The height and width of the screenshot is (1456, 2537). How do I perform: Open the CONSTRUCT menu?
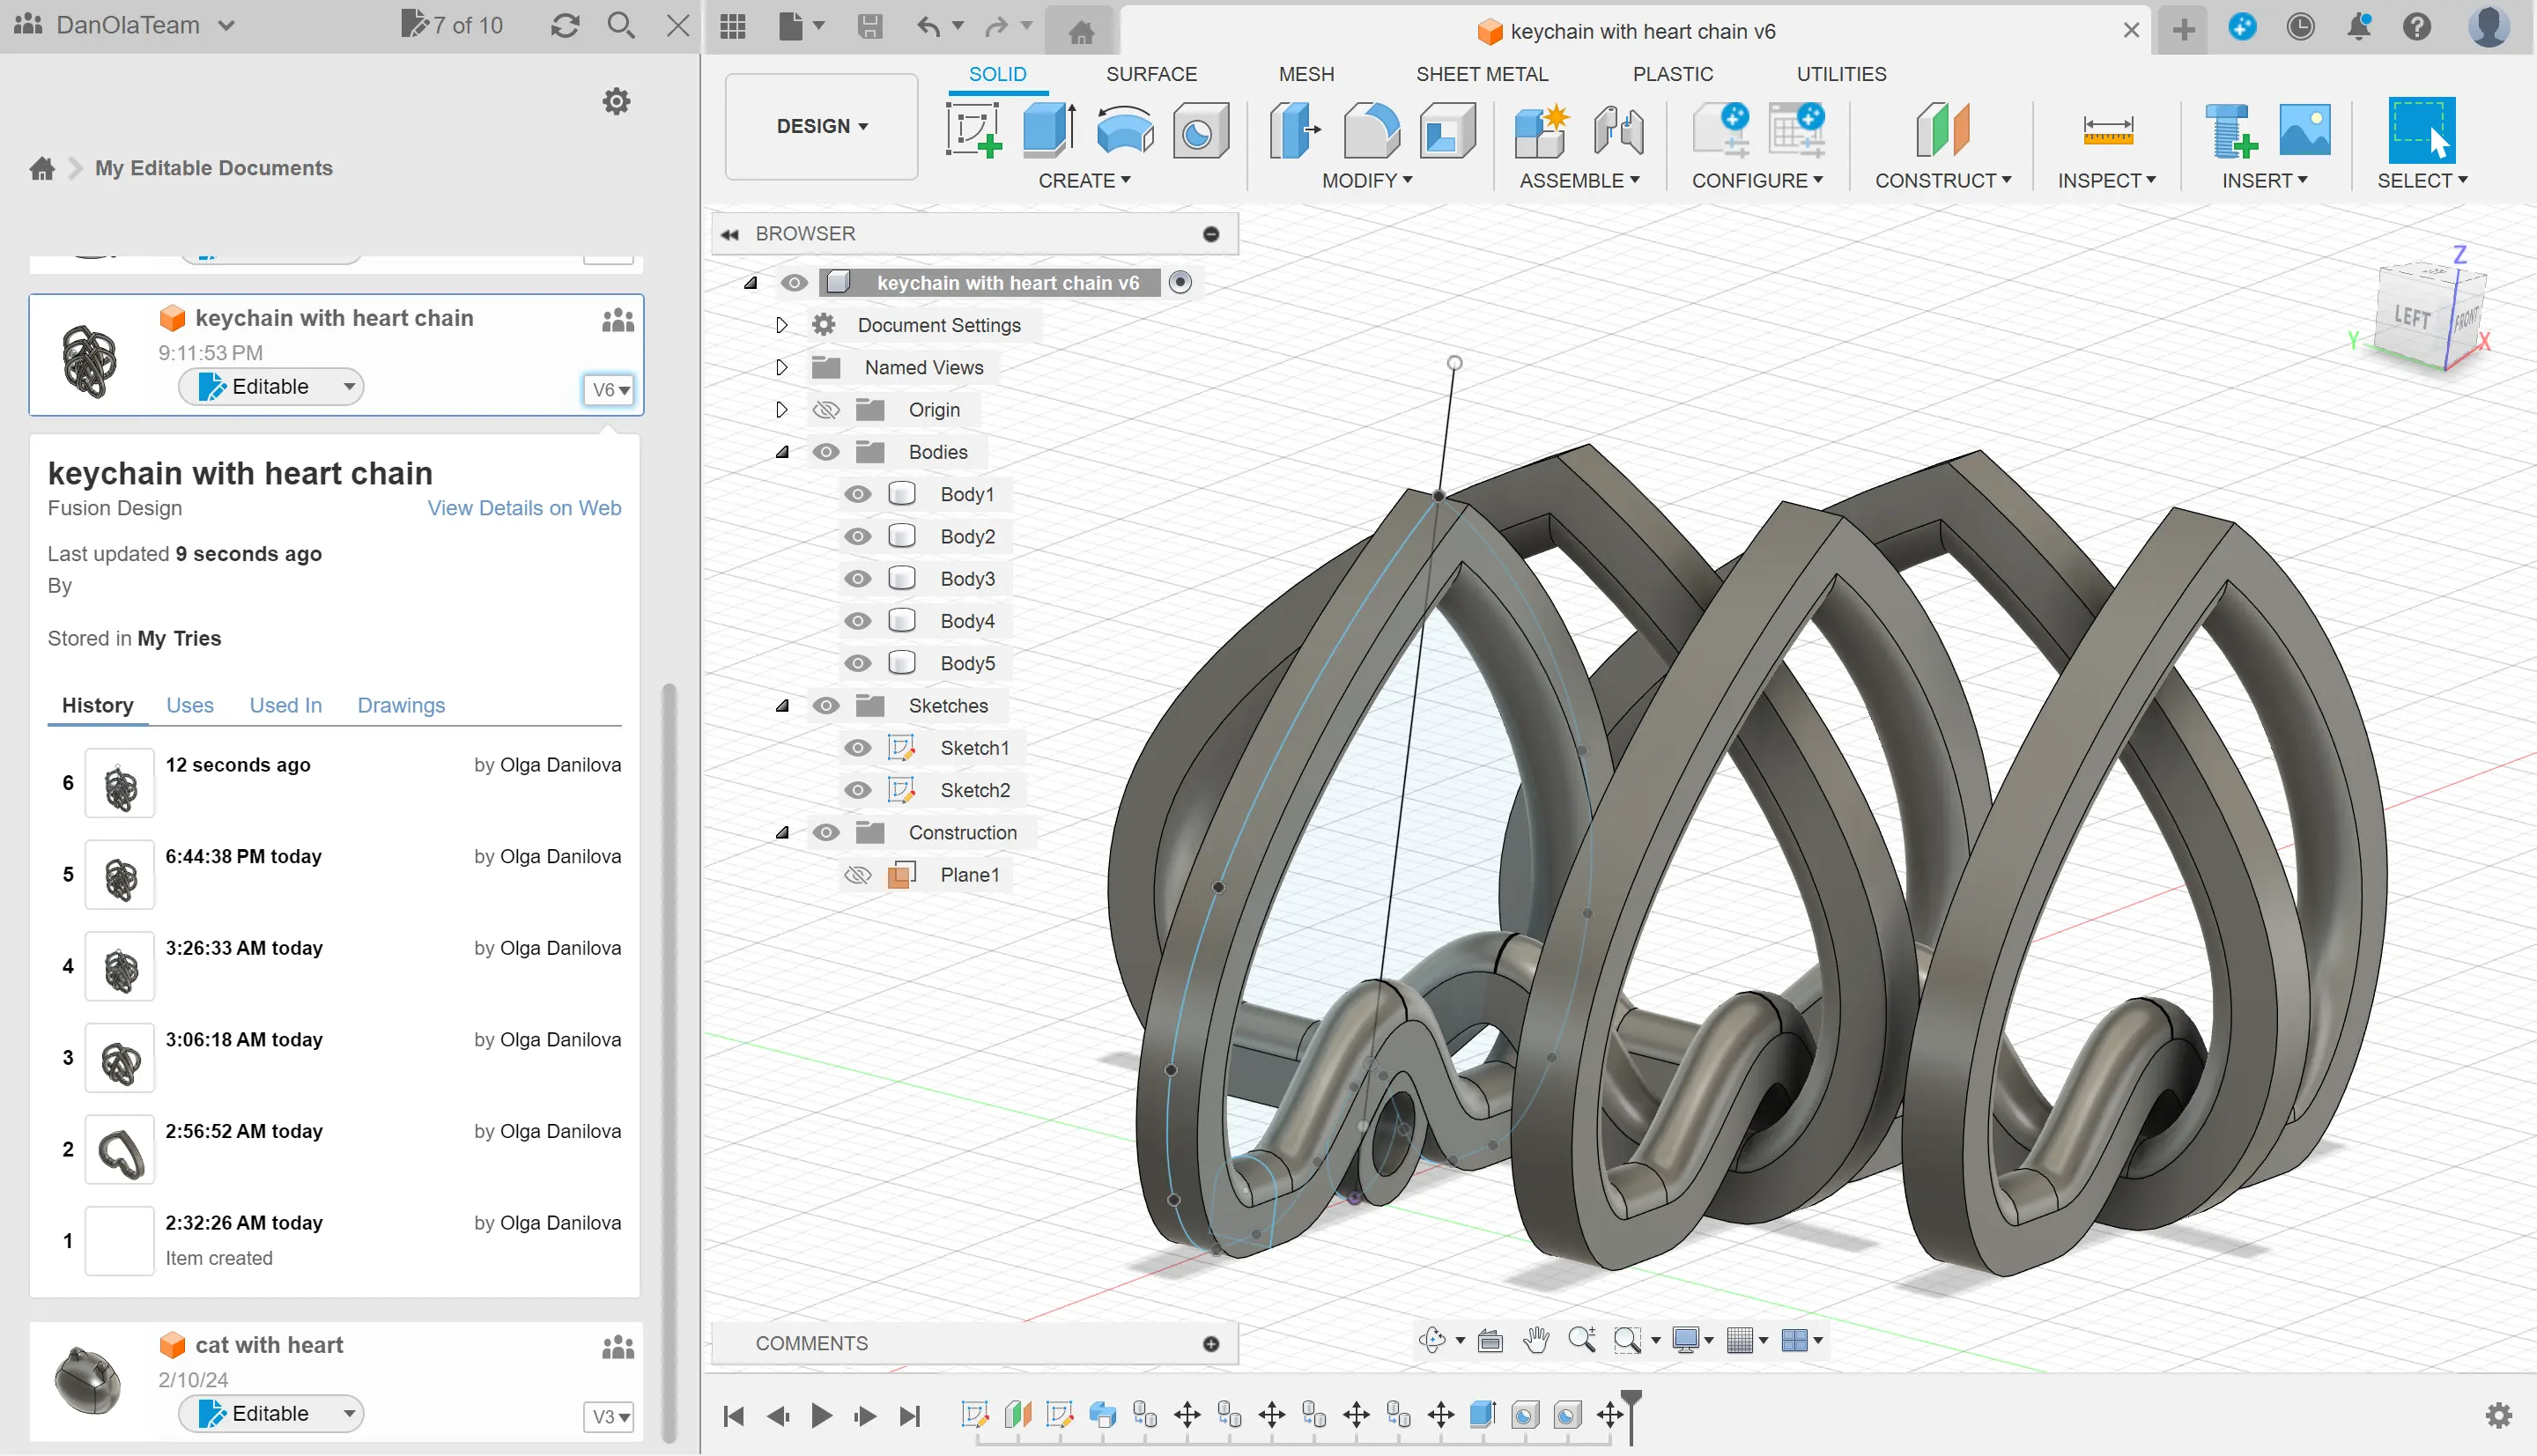(1943, 181)
